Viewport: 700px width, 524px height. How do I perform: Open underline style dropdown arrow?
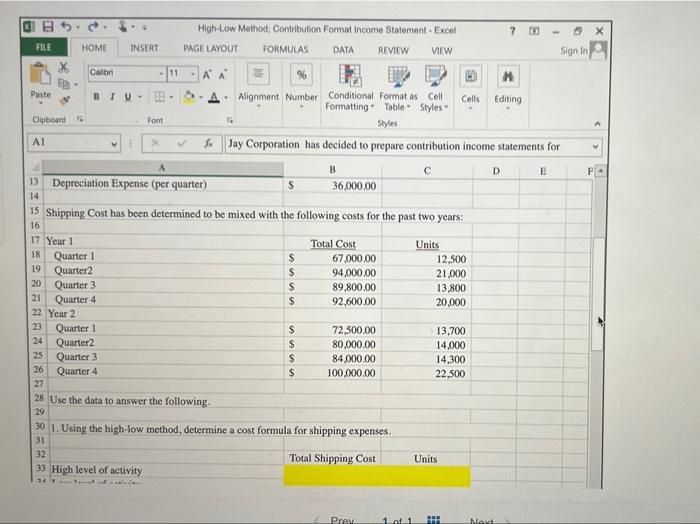pyautogui.click(x=139, y=97)
